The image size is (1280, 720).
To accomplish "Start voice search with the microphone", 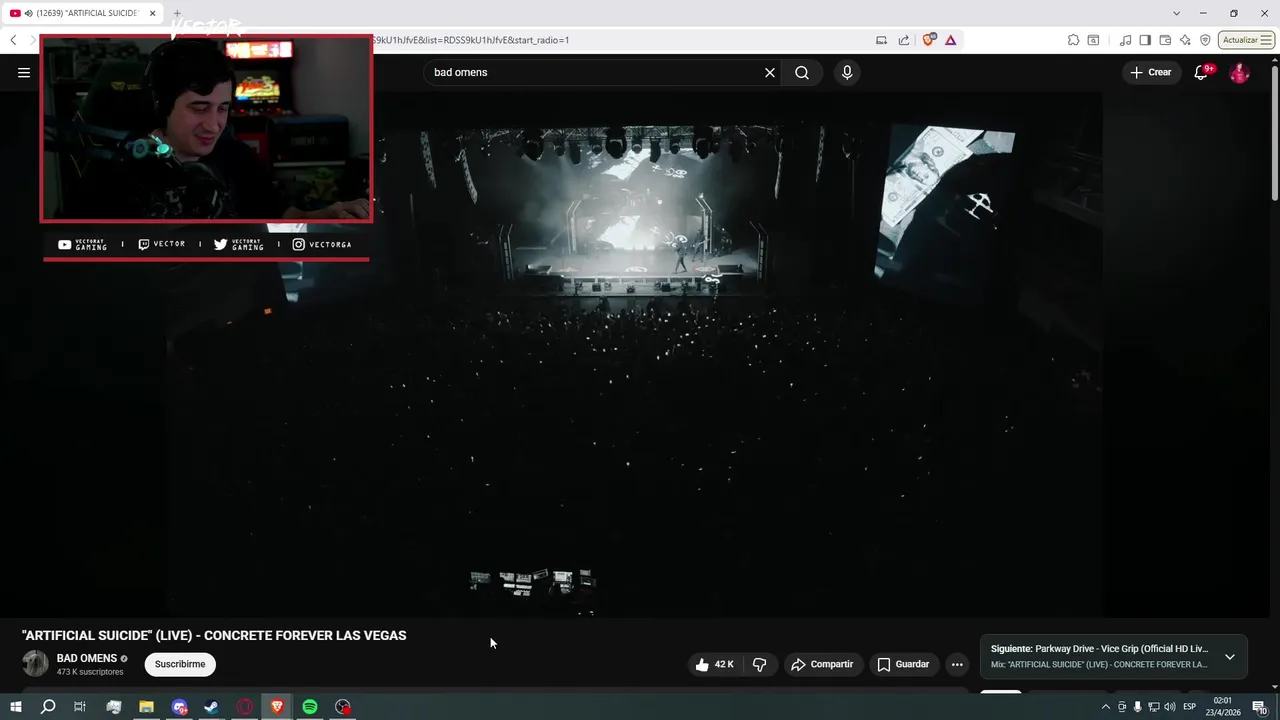I will click(x=847, y=72).
